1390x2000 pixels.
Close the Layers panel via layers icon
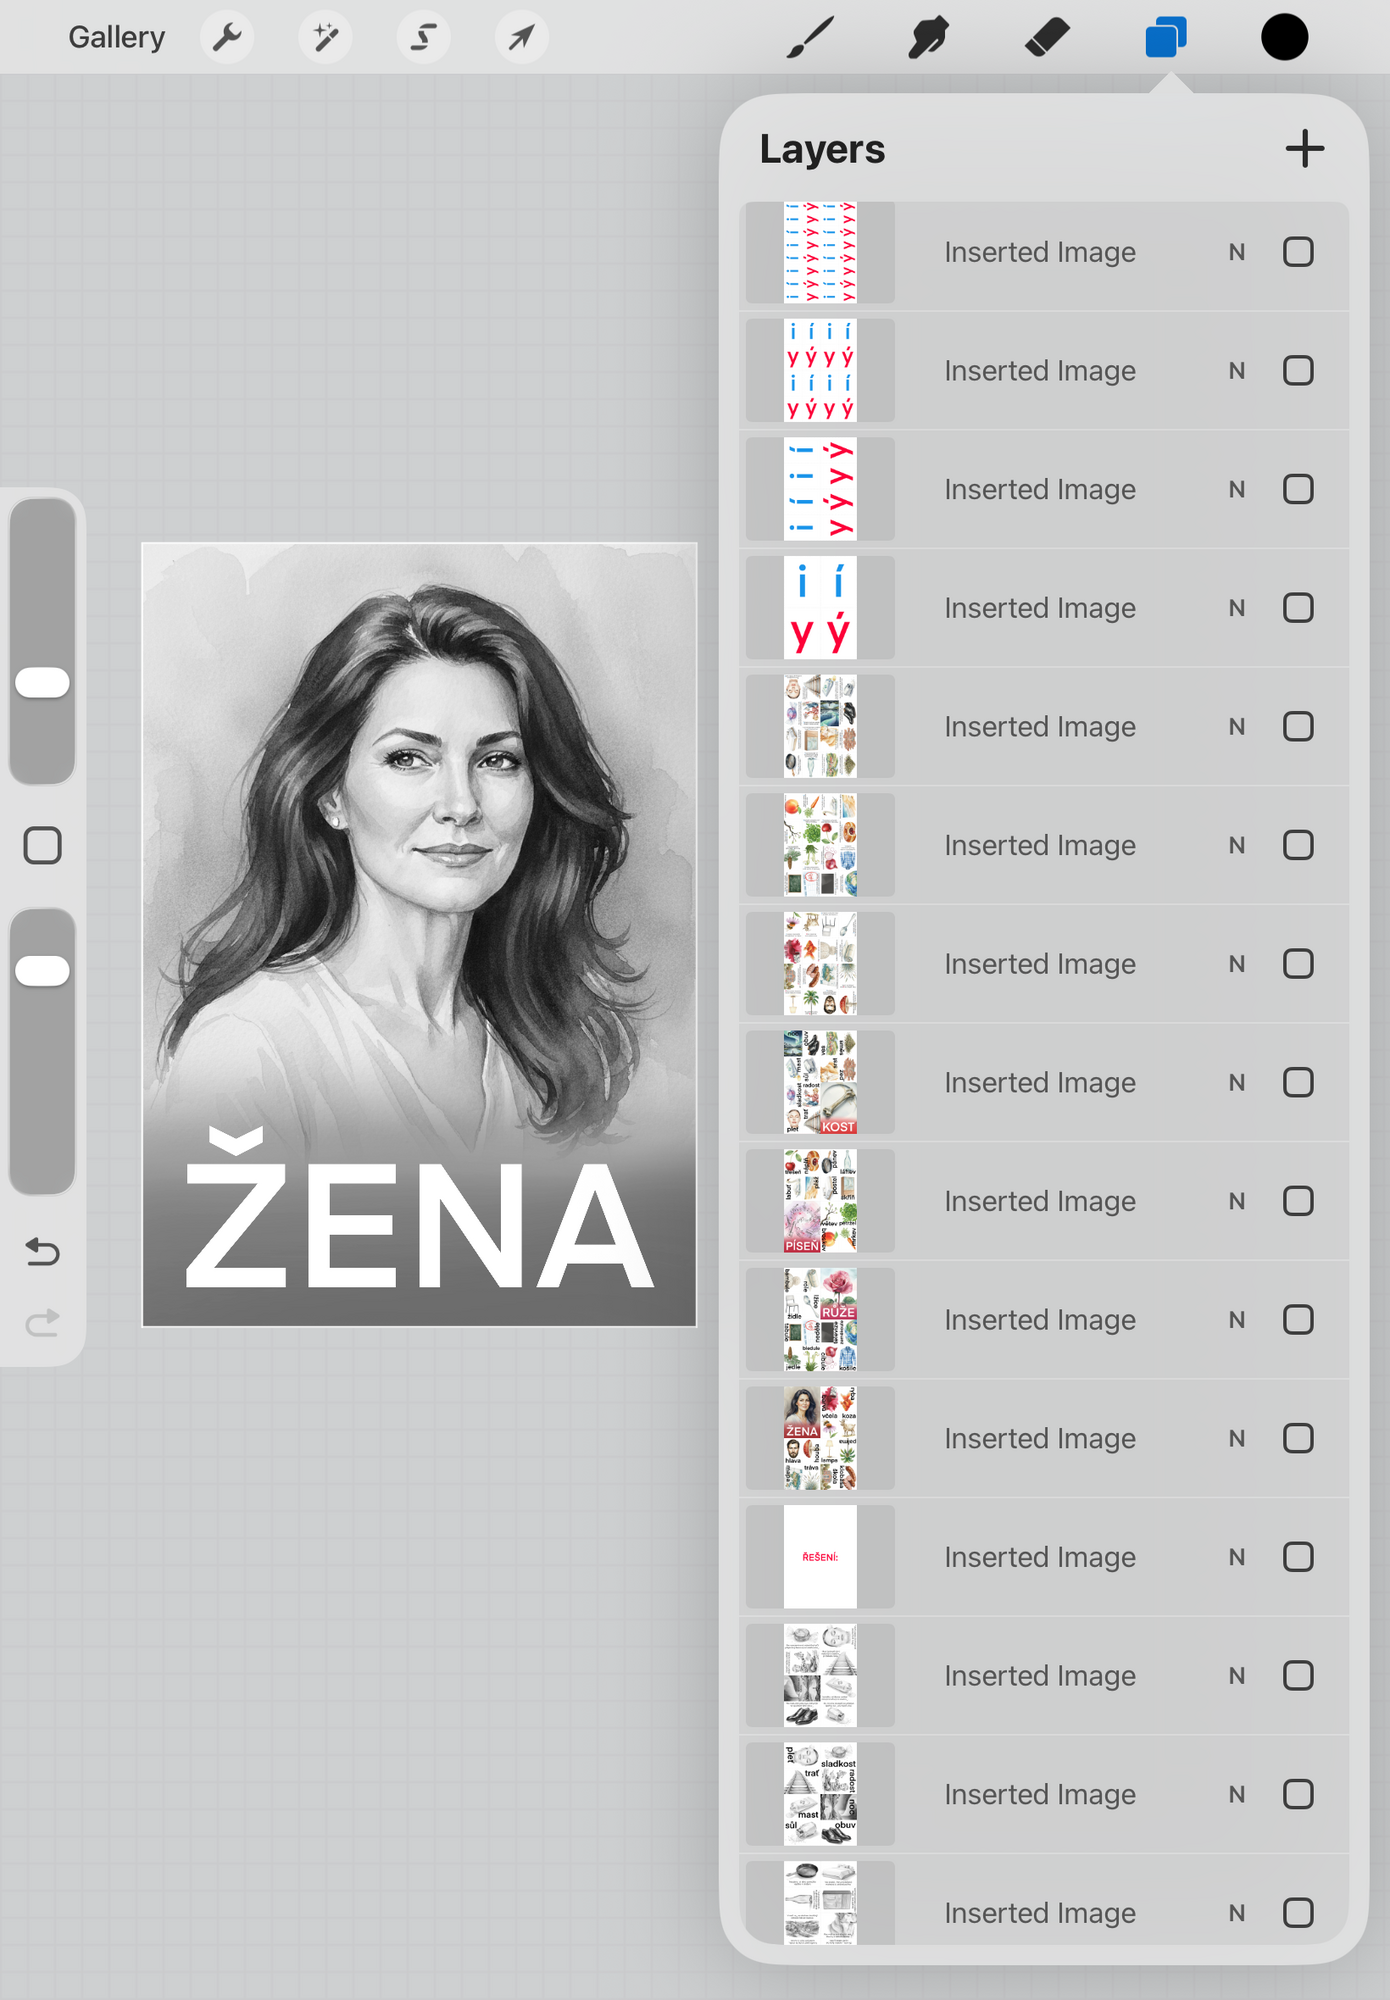(1166, 38)
